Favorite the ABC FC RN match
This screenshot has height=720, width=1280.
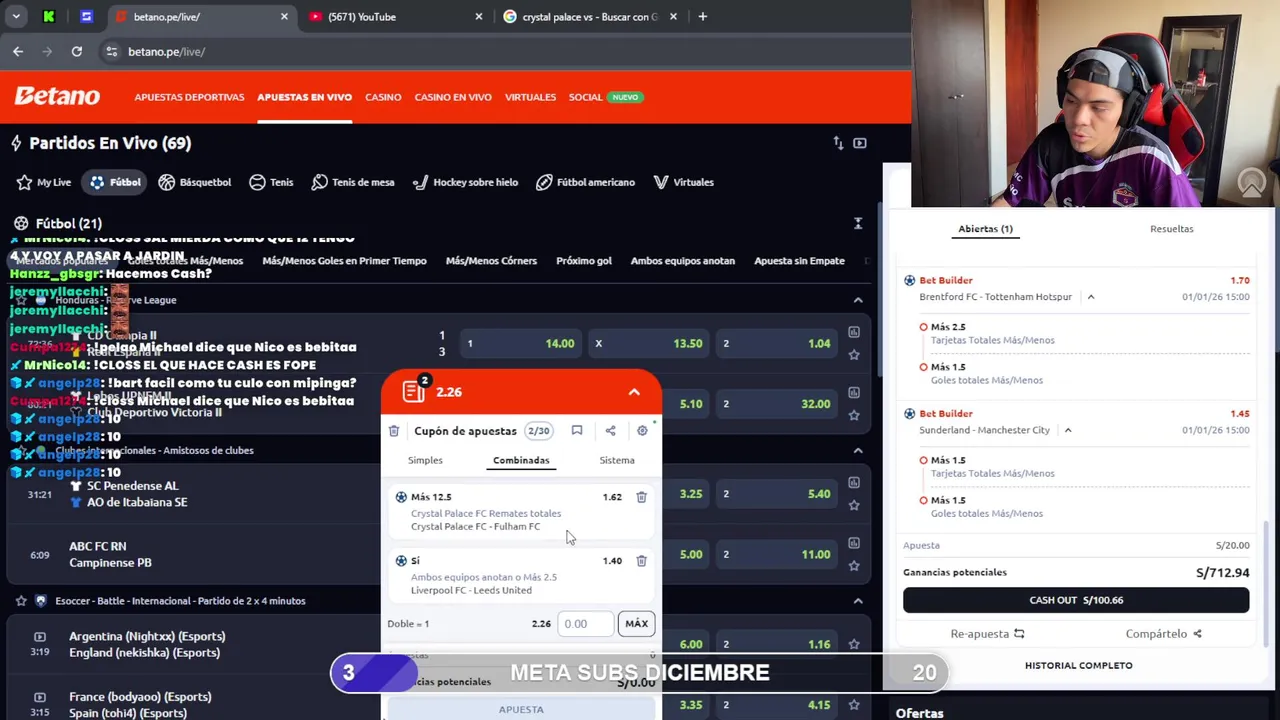(854, 565)
